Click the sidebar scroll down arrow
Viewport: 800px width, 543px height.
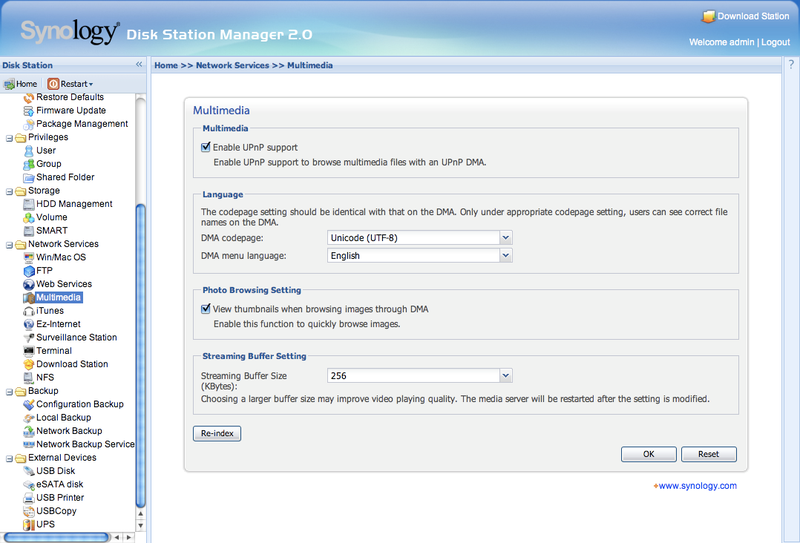(140, 525)
